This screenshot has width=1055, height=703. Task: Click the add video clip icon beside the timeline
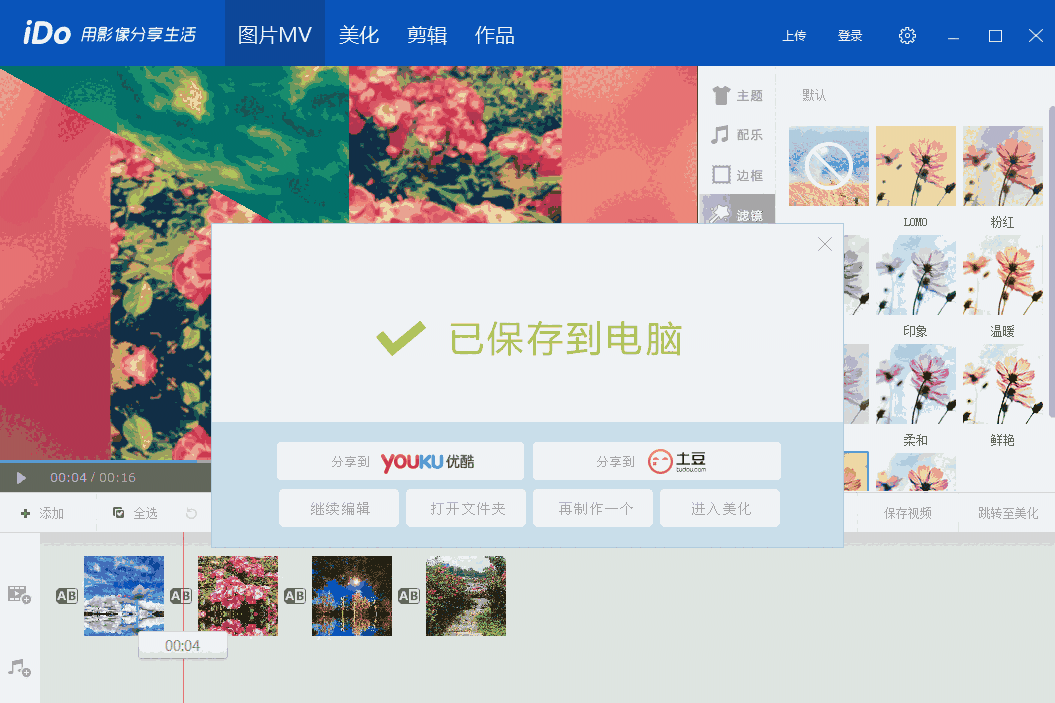18,594
